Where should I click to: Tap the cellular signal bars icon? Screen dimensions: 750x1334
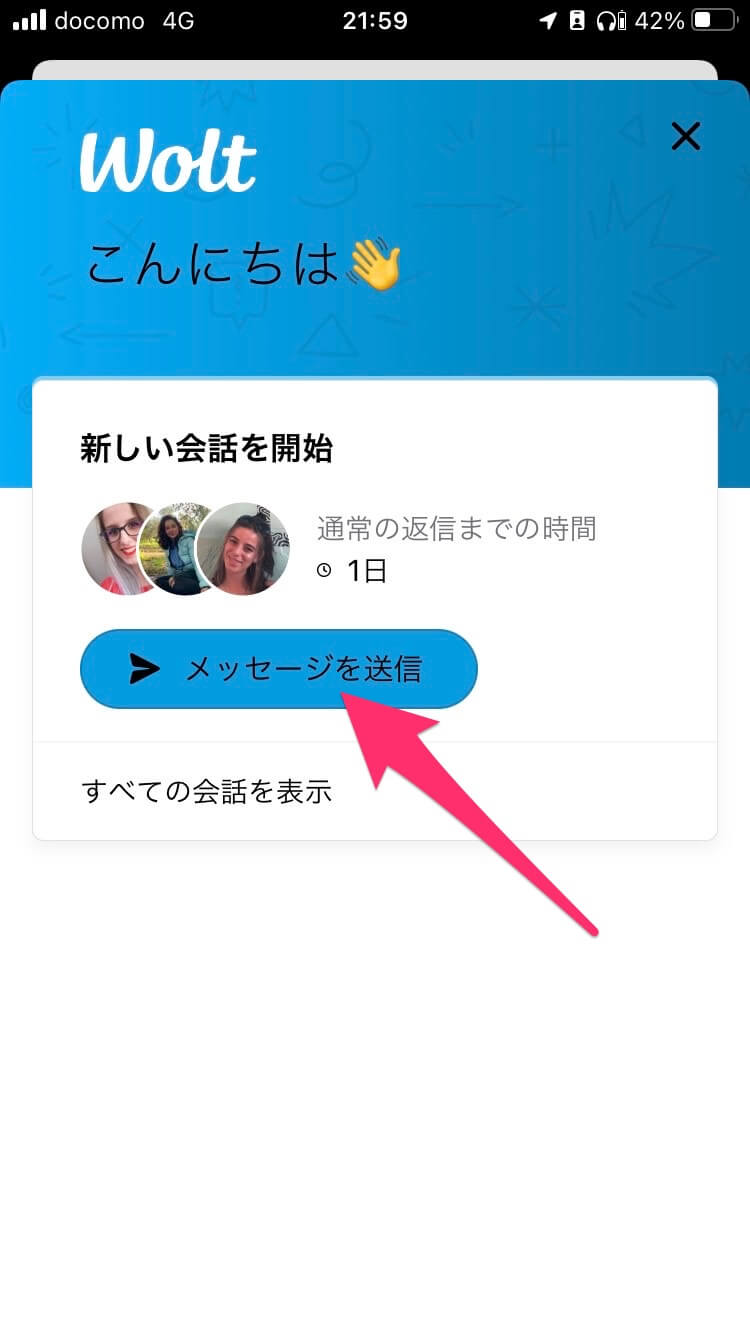tap(29, 20)
